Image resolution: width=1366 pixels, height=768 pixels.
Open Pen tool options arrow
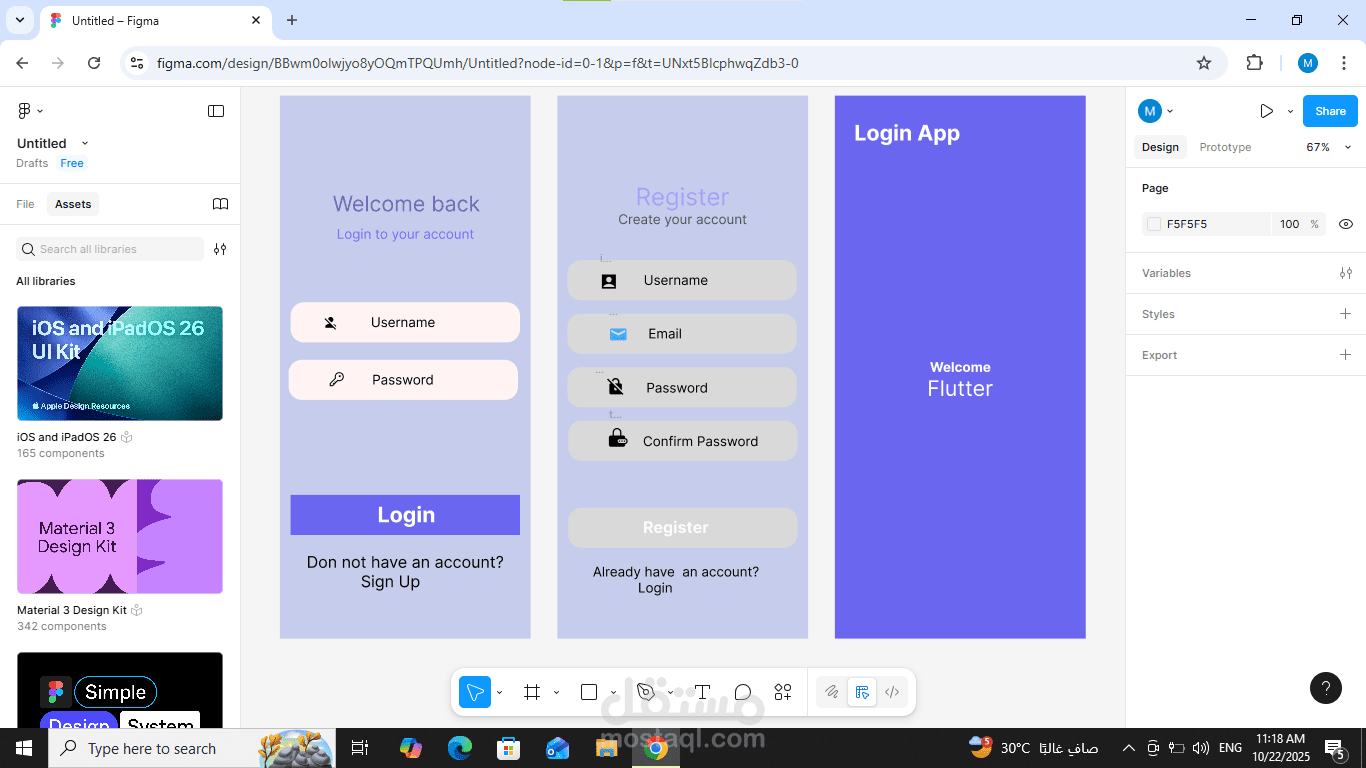pyautogui.click(x=670, y=692)
